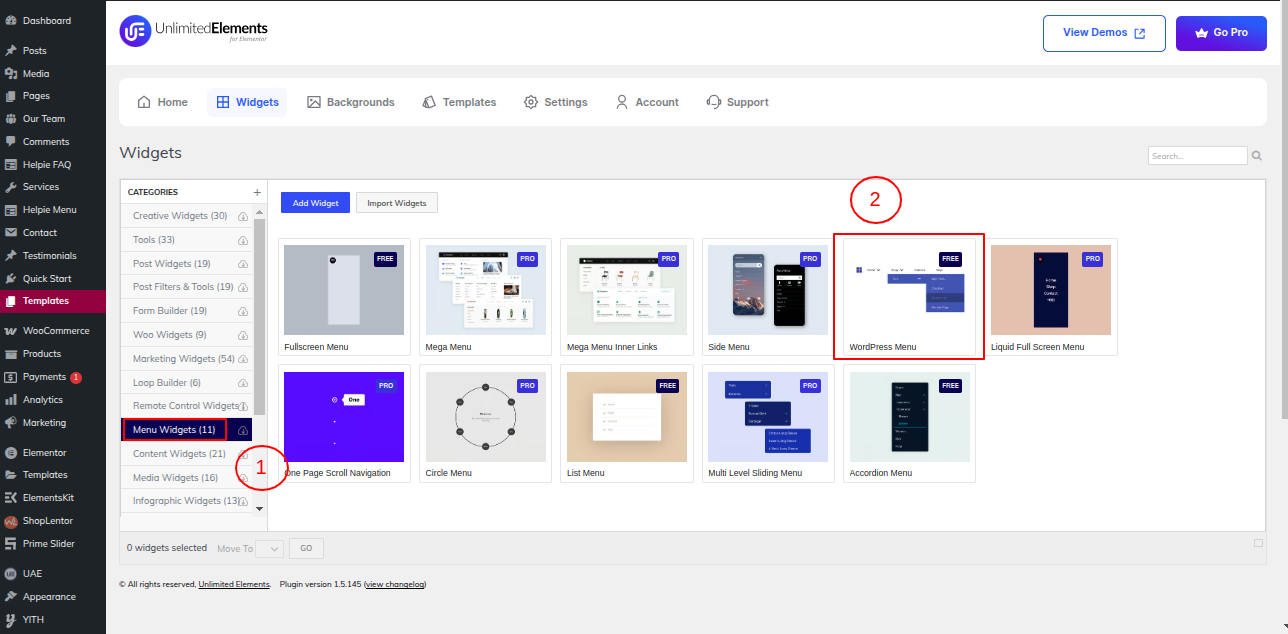
Task: Switch to the Home tab
Action: click(163, 102)
